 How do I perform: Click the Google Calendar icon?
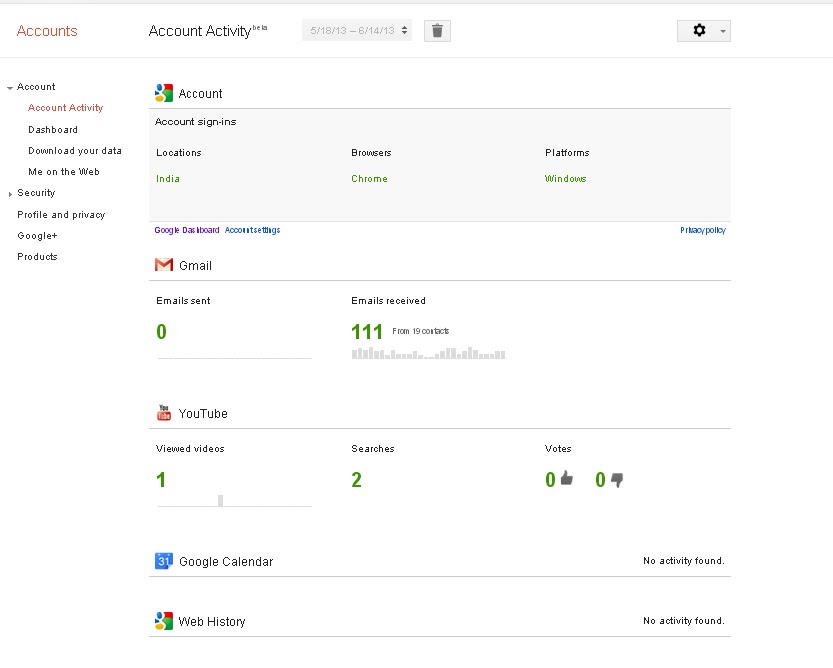point(163,561)
